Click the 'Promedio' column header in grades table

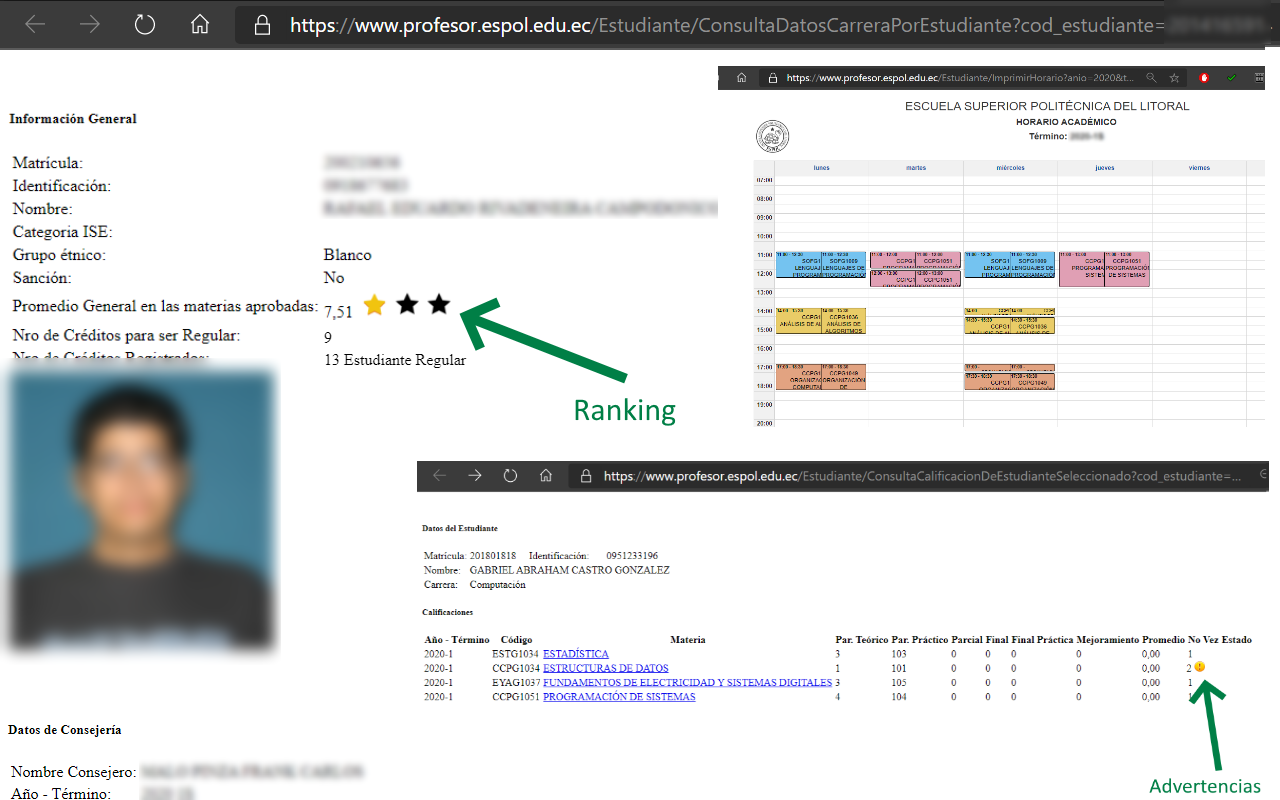point(1163,640)
